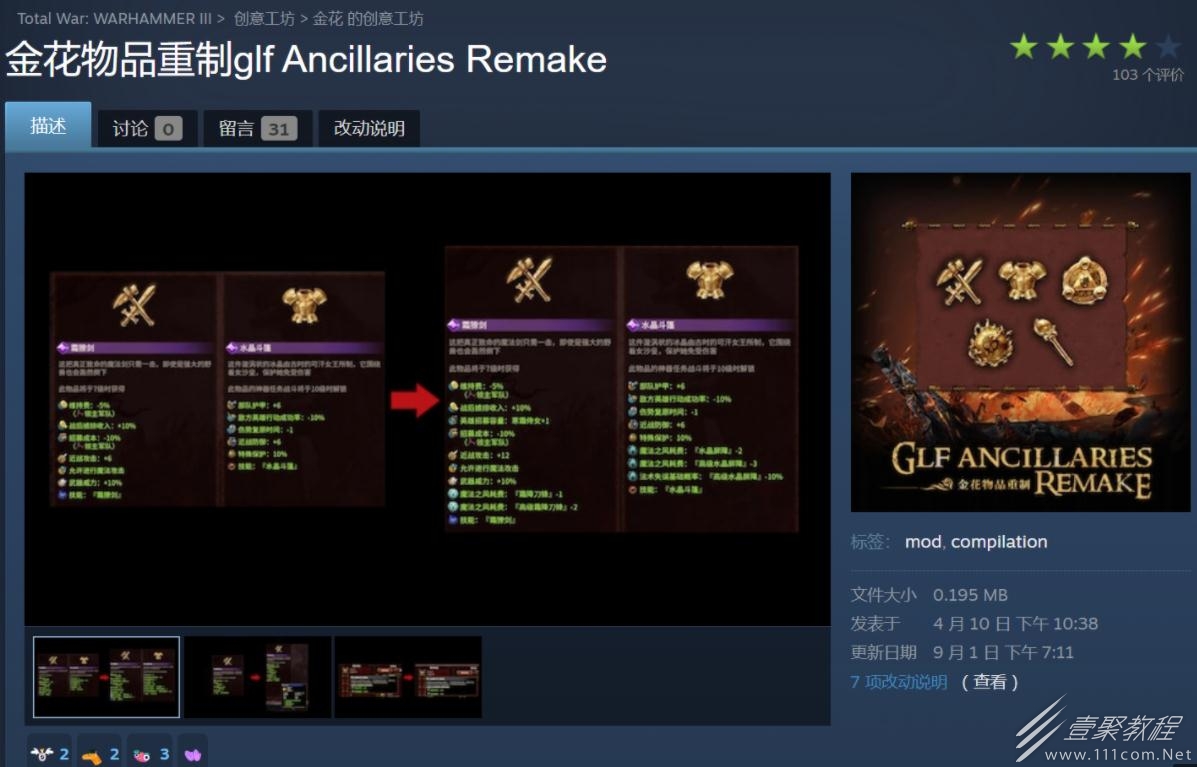Select the third screenshot thumbnail
The height and width of the screenshot is (767, 1197).
408,677
